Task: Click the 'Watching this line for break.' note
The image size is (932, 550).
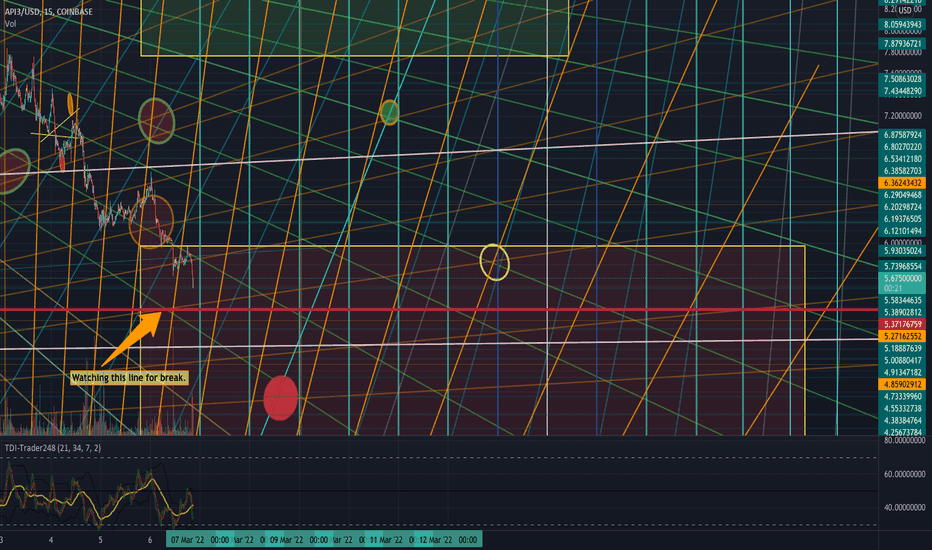Action: click(x=129, y=378)
